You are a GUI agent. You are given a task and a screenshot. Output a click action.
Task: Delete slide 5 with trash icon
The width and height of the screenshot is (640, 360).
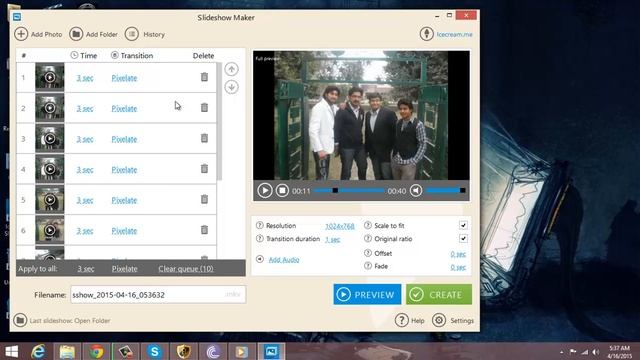(x=204, y=199)
